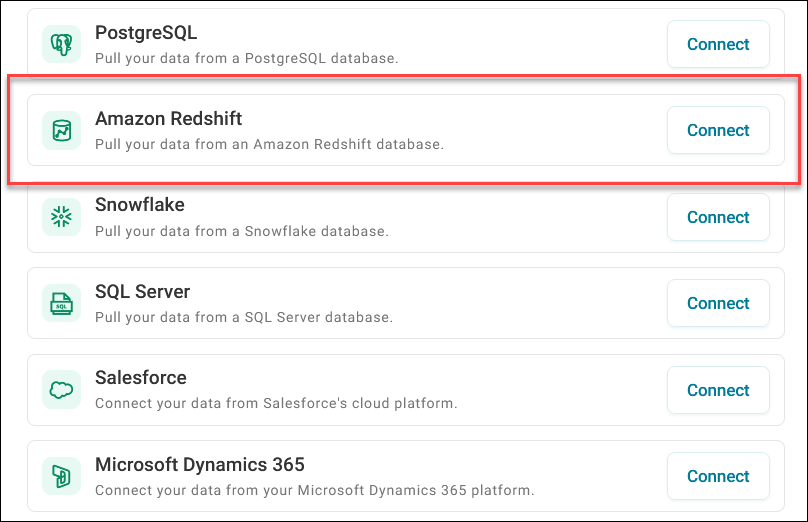Connect your Salesforce account
Viewport: 808px width, 522px height.
[717, 390]
